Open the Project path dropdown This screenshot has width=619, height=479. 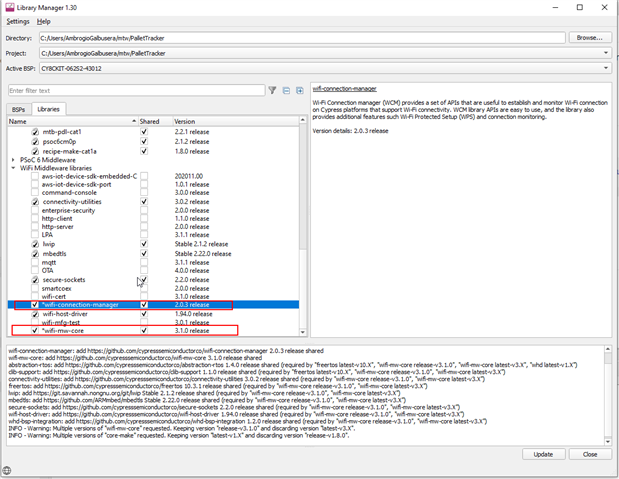606,53
